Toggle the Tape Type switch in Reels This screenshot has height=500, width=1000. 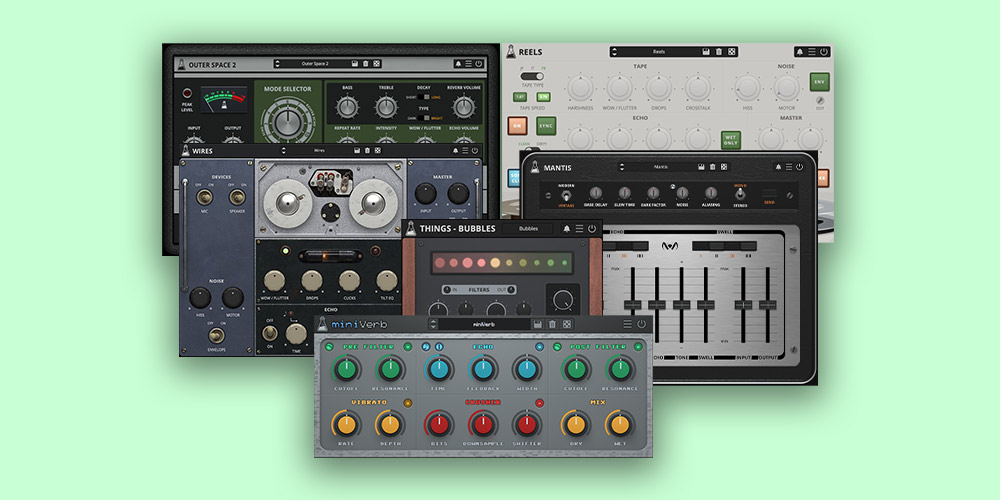[532, 75]
